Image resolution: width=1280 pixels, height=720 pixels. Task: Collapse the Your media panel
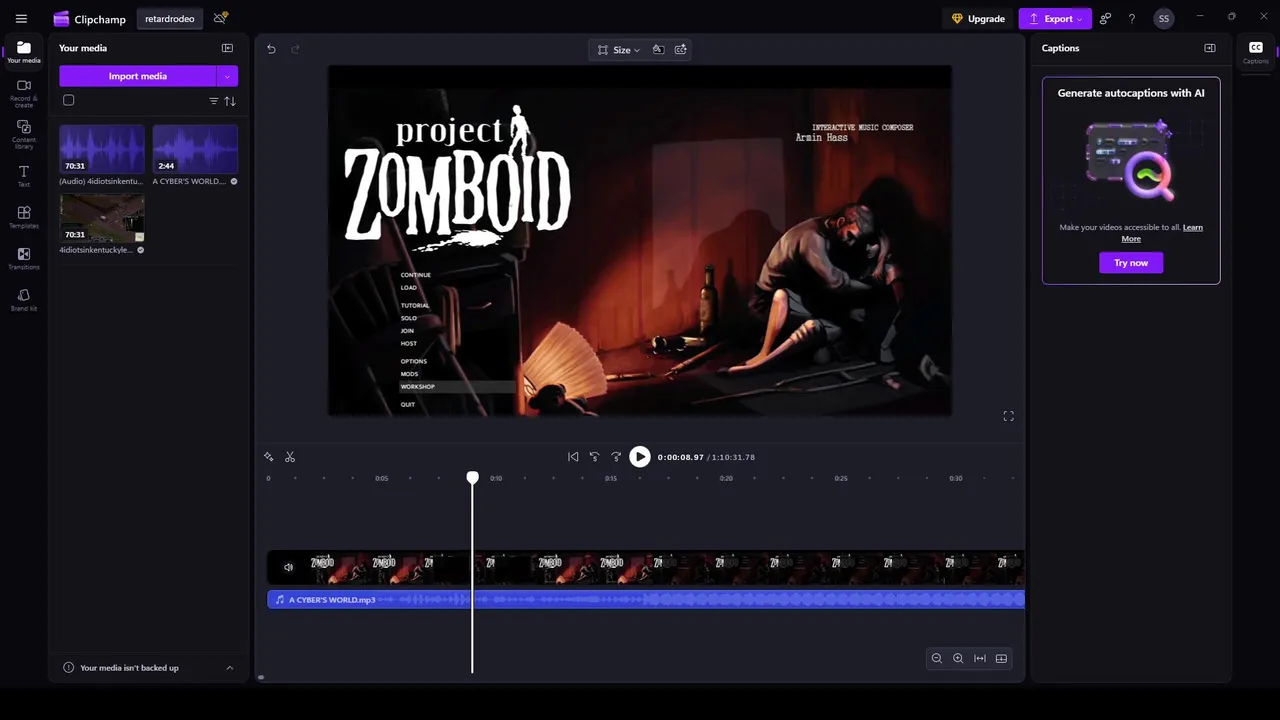[x=227, y=48]
